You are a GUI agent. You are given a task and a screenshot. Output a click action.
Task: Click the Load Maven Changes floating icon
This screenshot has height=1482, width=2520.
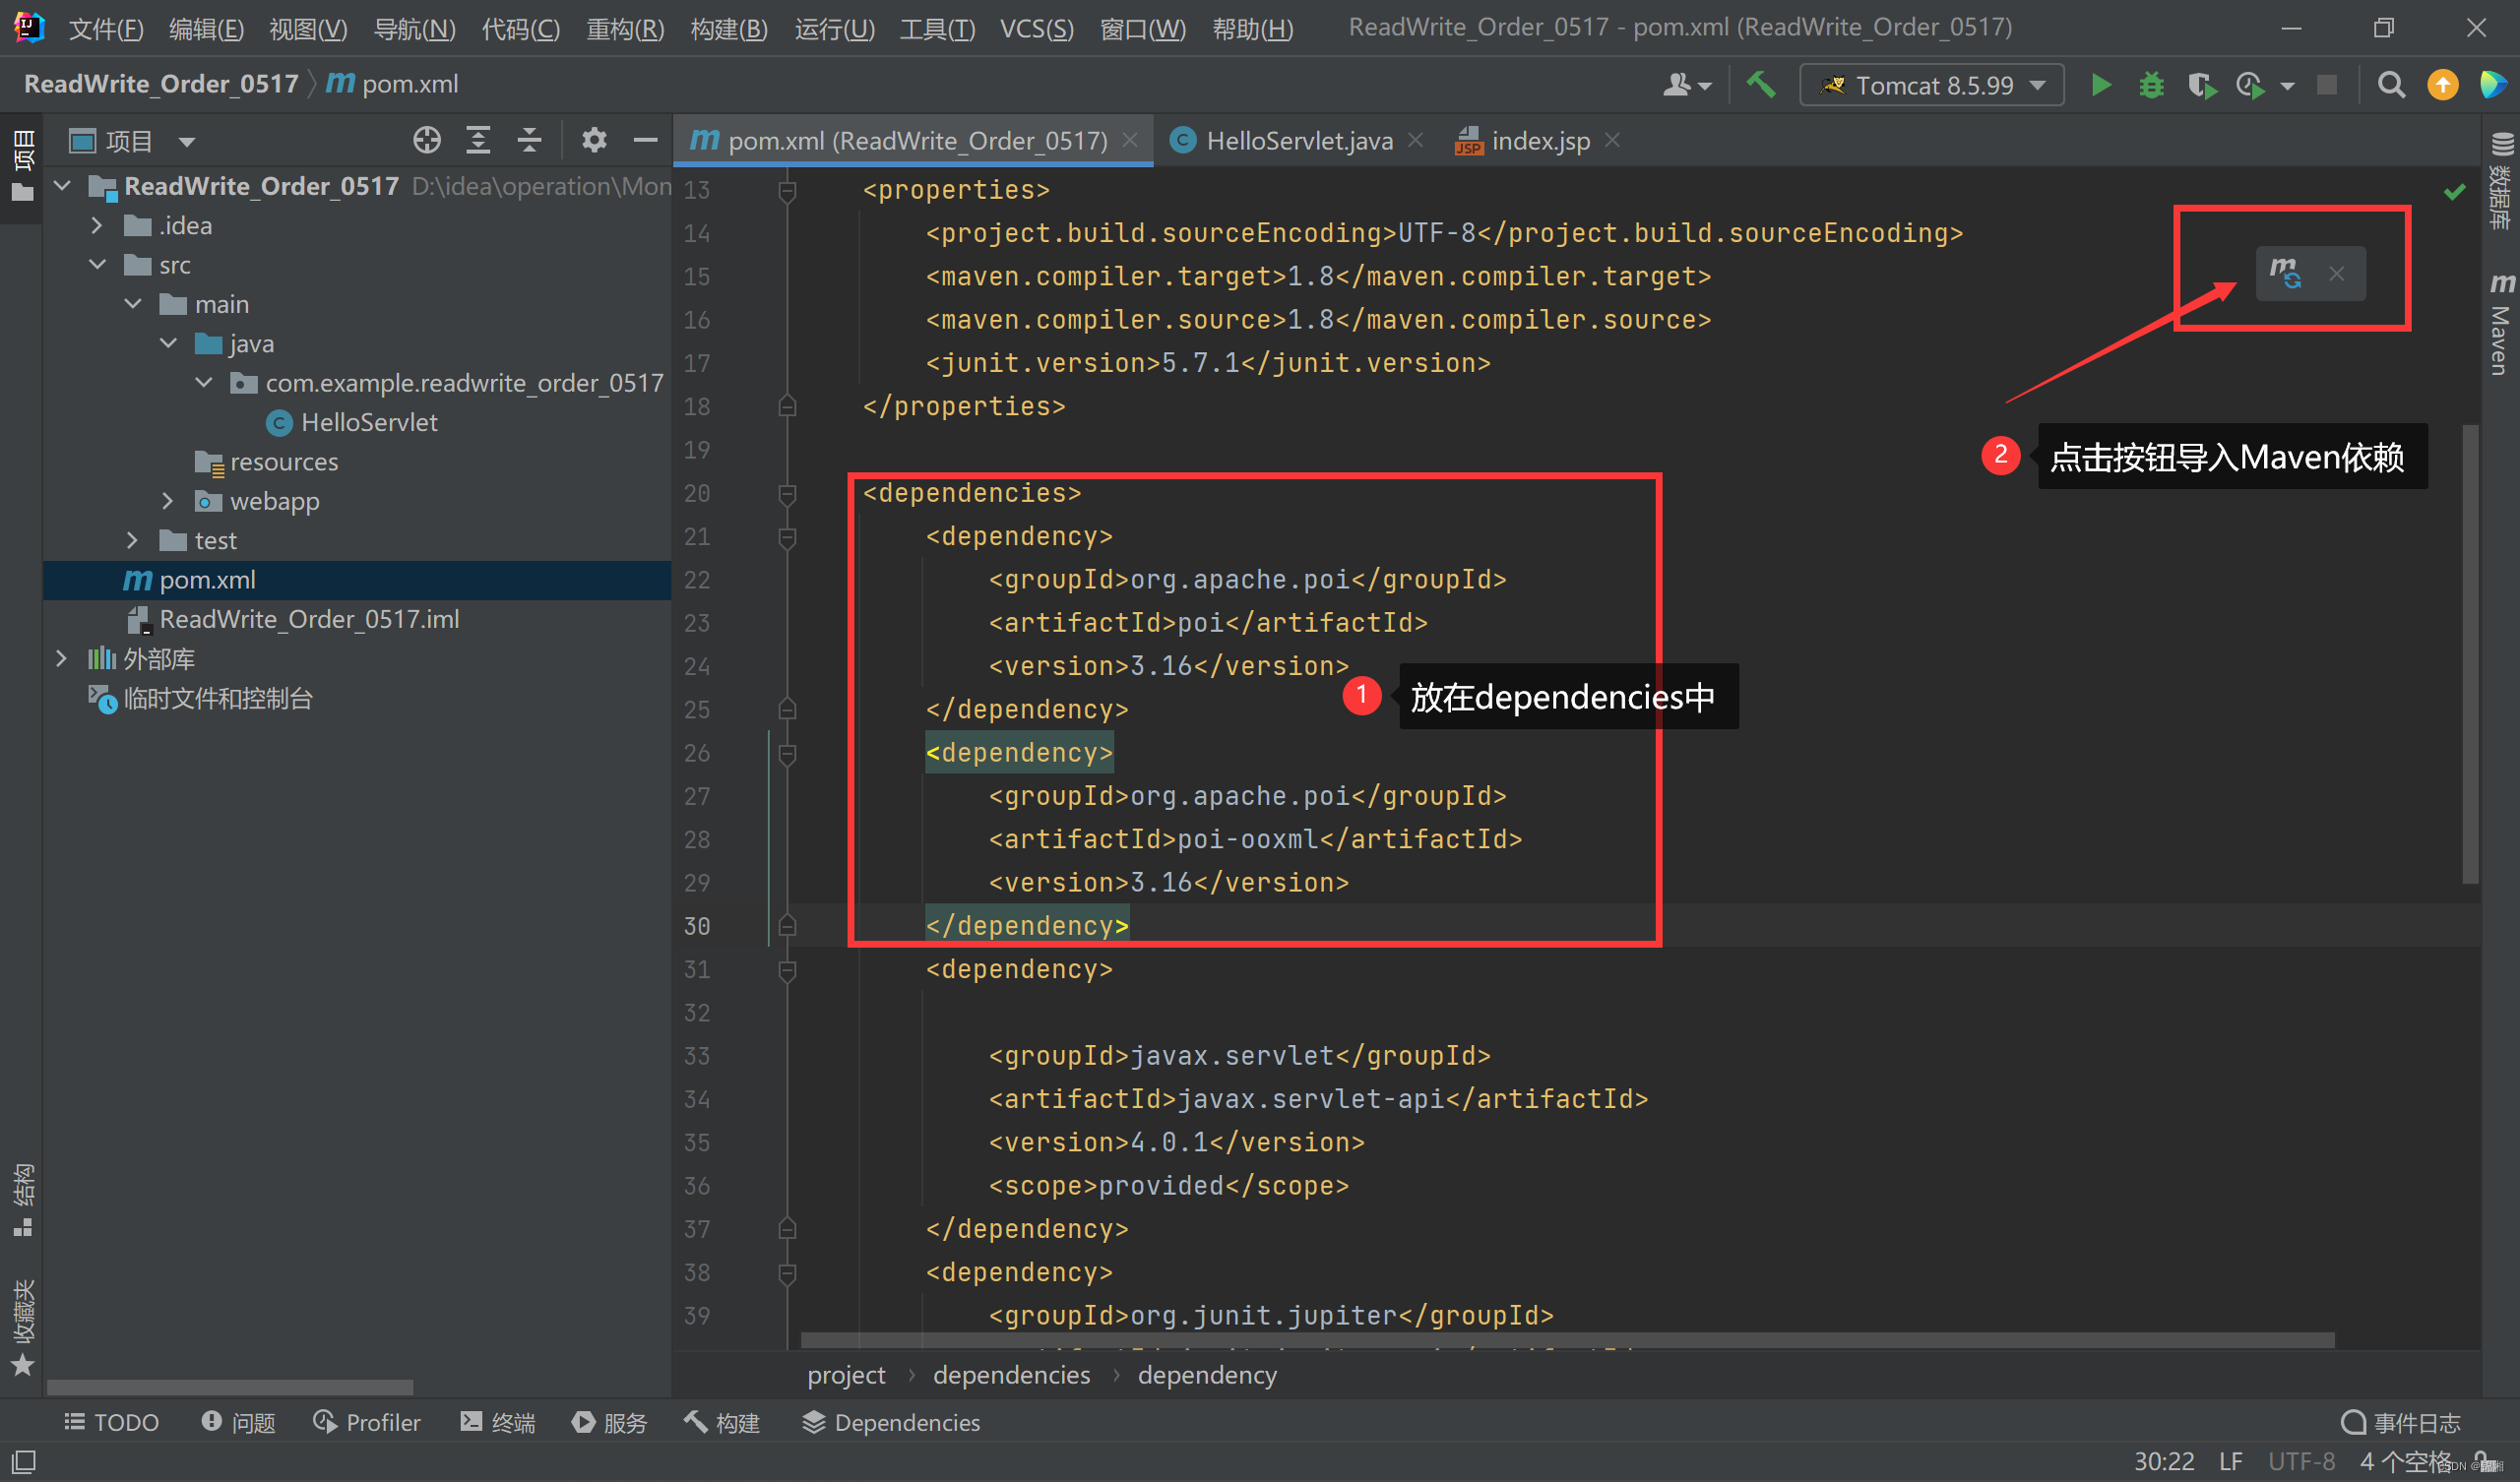[x=2286, y=273]
